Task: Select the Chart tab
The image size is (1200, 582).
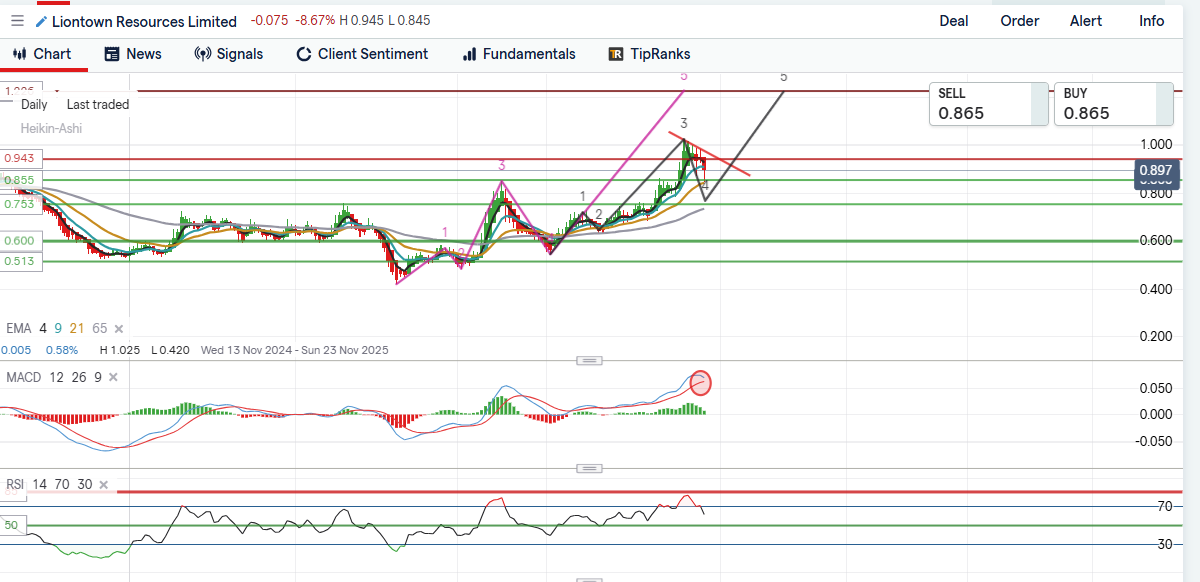Action: pyautogui.click(x=42, y=54)
